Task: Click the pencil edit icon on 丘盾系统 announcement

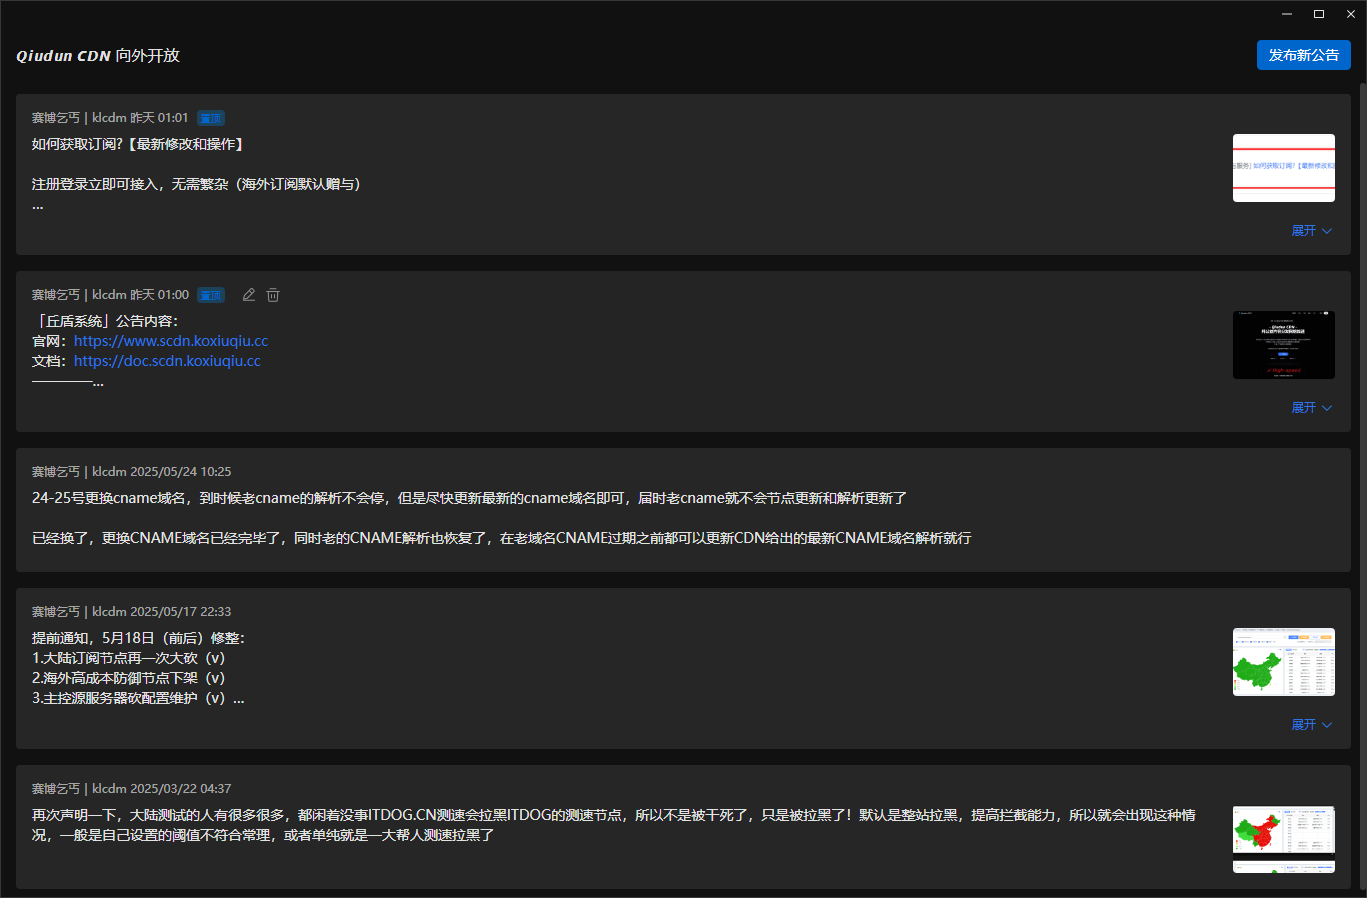Action: click(x=249, y=295)
